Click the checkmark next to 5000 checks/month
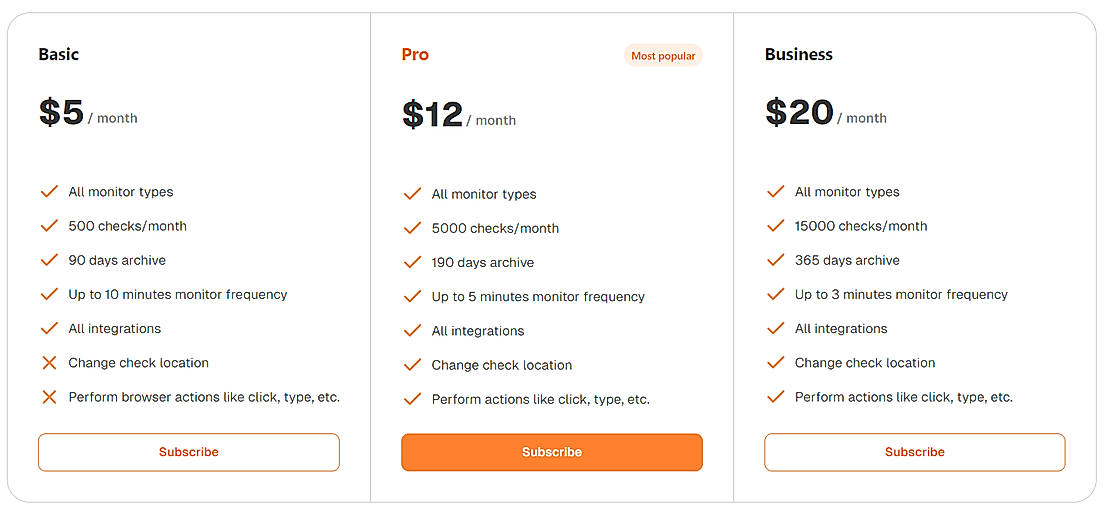The width and height of the screenshot is (1108, 518). [412, 228]
